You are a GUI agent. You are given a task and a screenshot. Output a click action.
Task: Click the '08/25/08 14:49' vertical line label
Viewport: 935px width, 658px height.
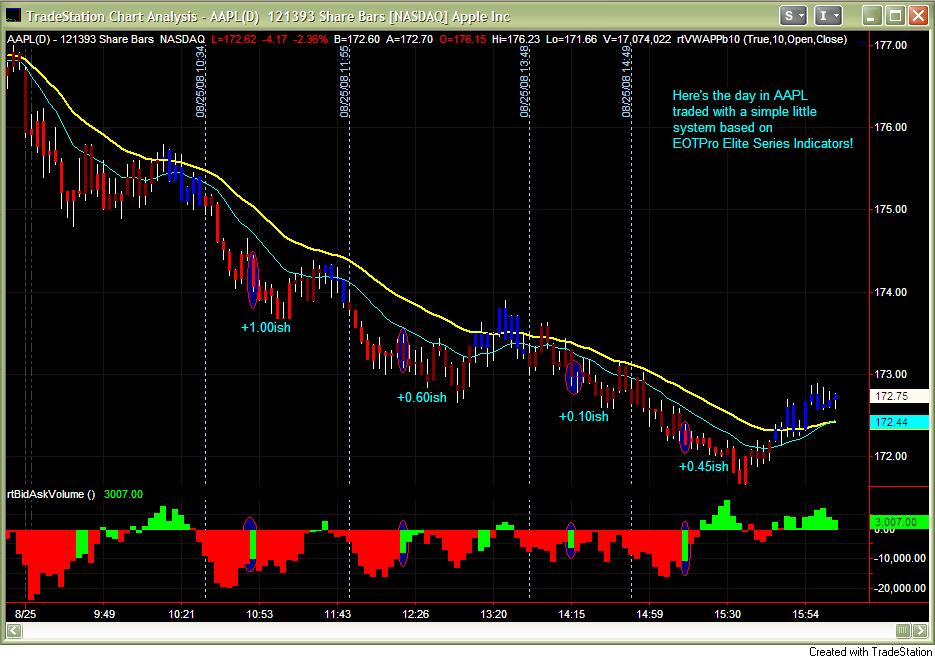(x=626, y=82)
